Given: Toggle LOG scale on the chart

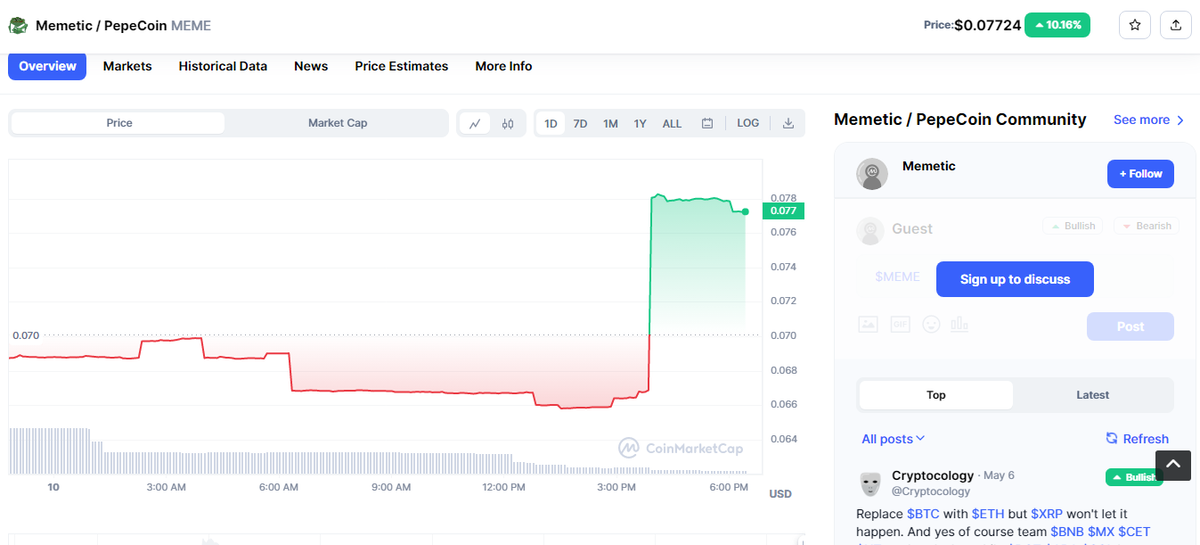Looking at the screenshot, I should coord(748,123).
